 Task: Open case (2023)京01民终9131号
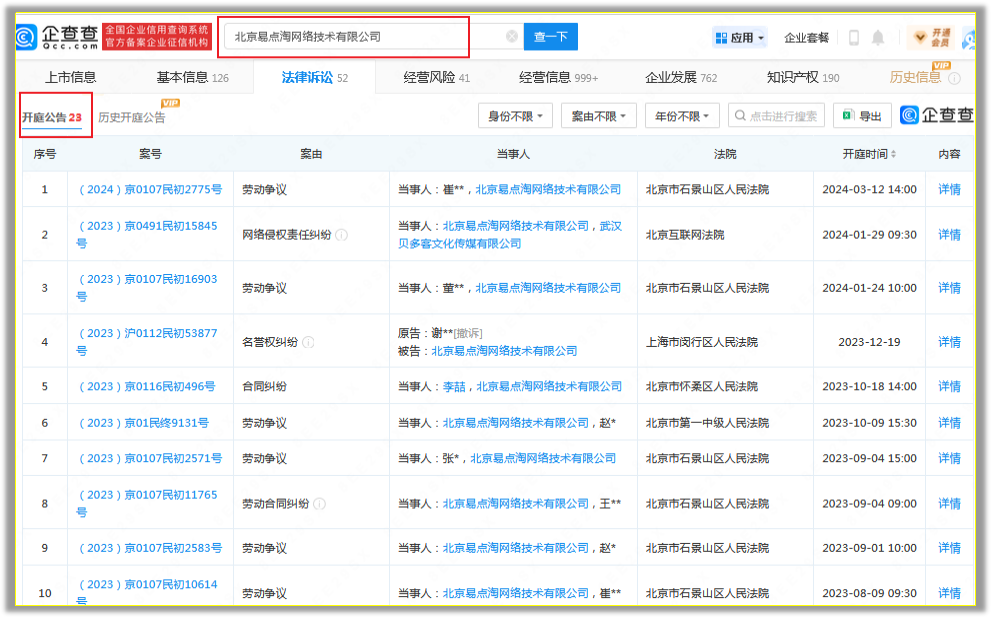click(143, 423)
